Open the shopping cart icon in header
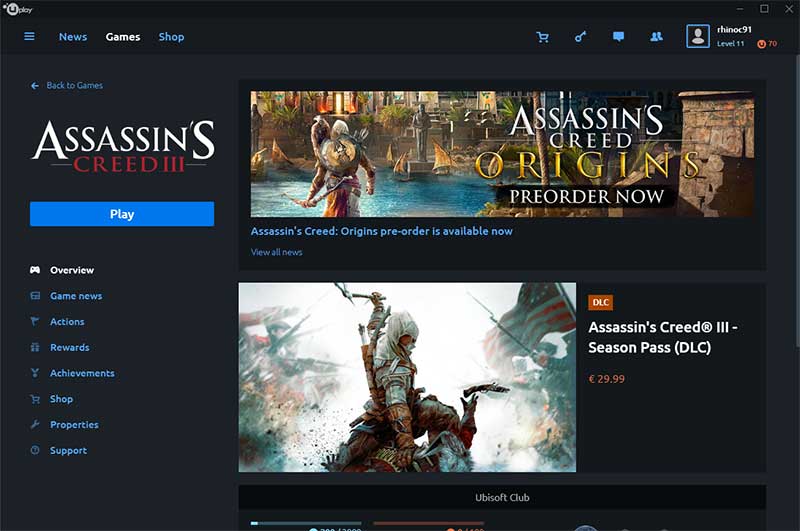This screenshot has width=800, height=531. (542, 37)
